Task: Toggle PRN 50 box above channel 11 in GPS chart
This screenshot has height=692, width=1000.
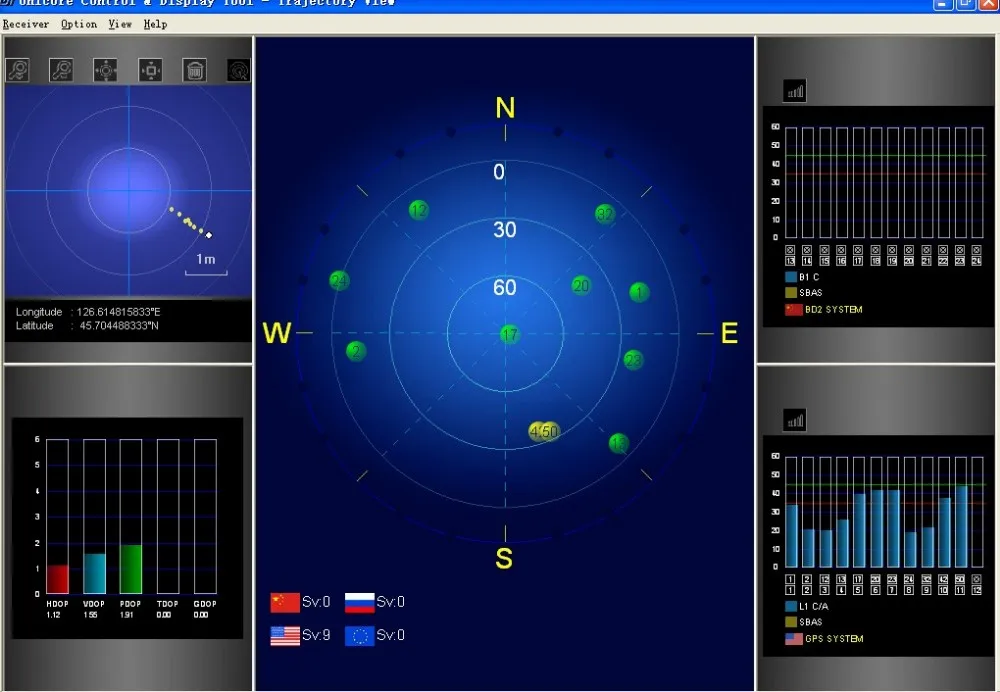Action: point(960,579)
